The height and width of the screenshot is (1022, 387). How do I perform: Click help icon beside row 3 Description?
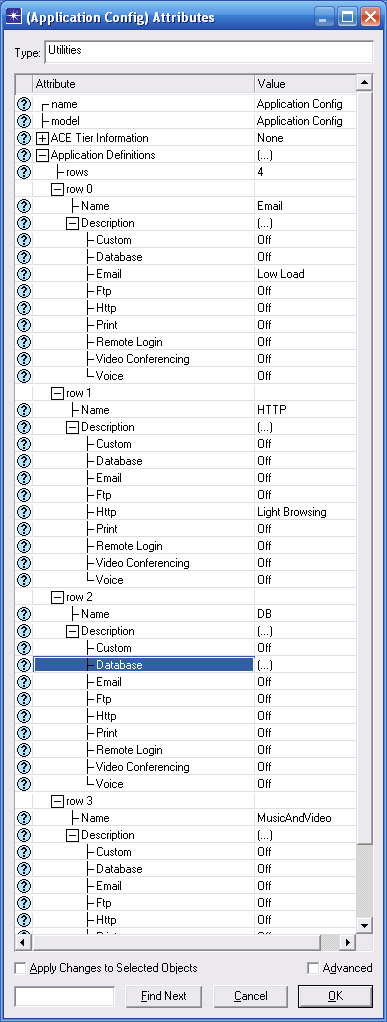23,835
